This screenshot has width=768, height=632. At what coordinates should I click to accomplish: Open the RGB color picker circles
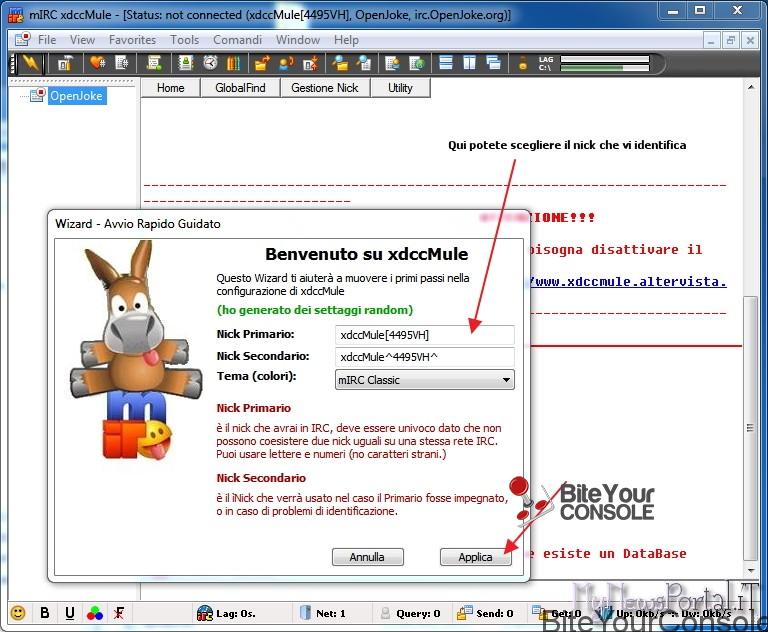tap(95, 613)
